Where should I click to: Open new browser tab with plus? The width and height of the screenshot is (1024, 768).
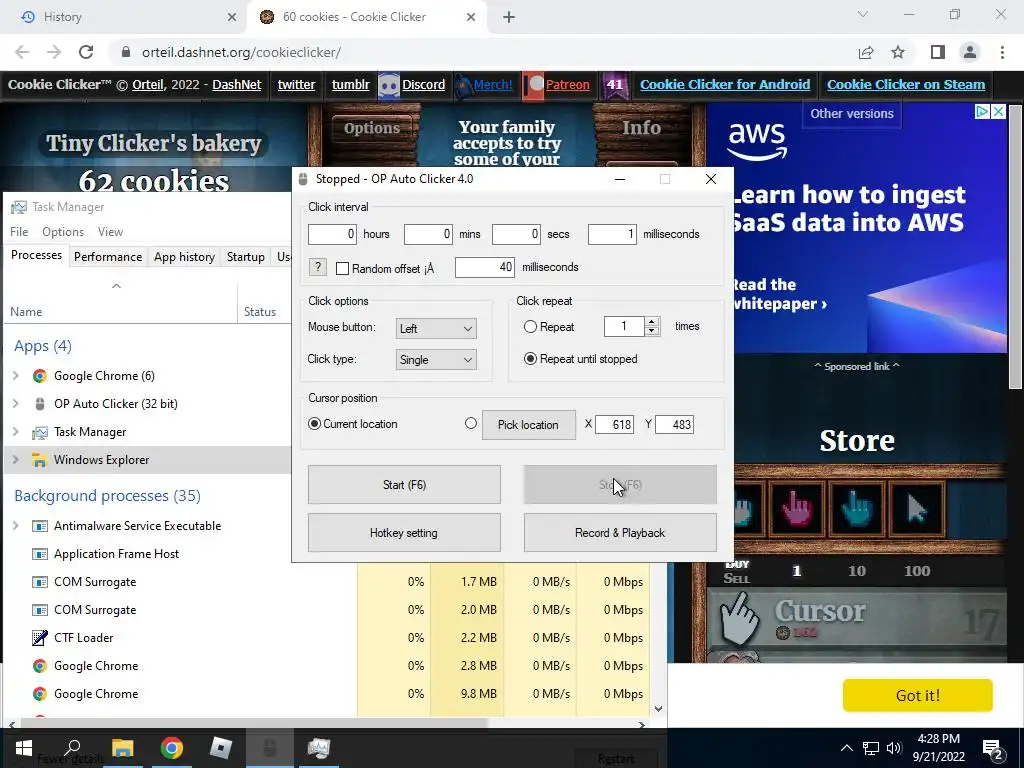[509, 17]
